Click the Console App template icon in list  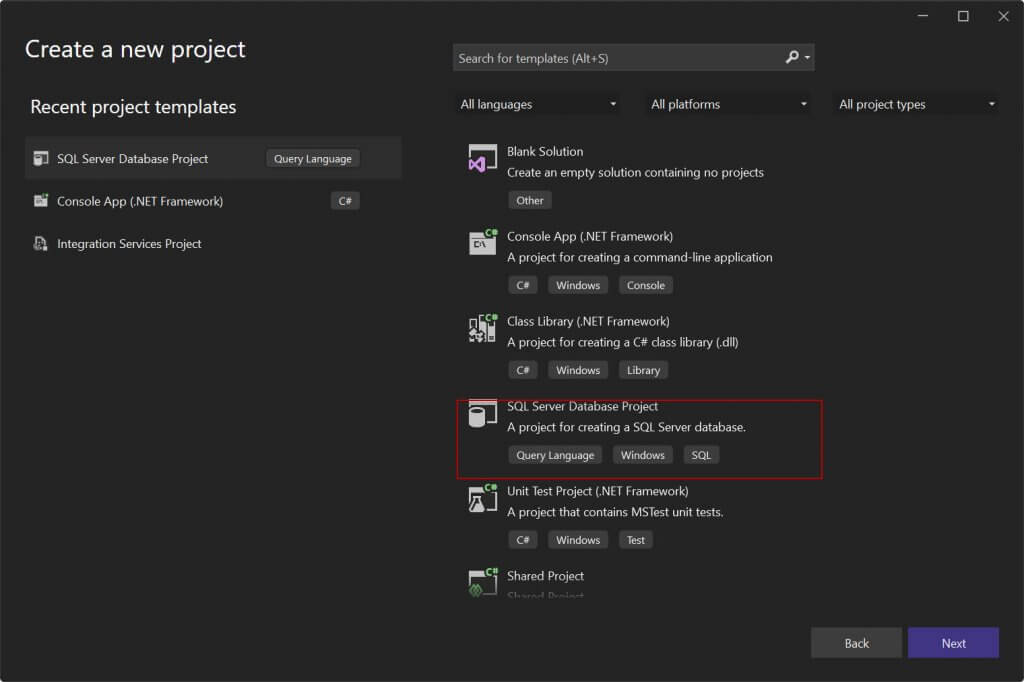(x=483, y=243)
